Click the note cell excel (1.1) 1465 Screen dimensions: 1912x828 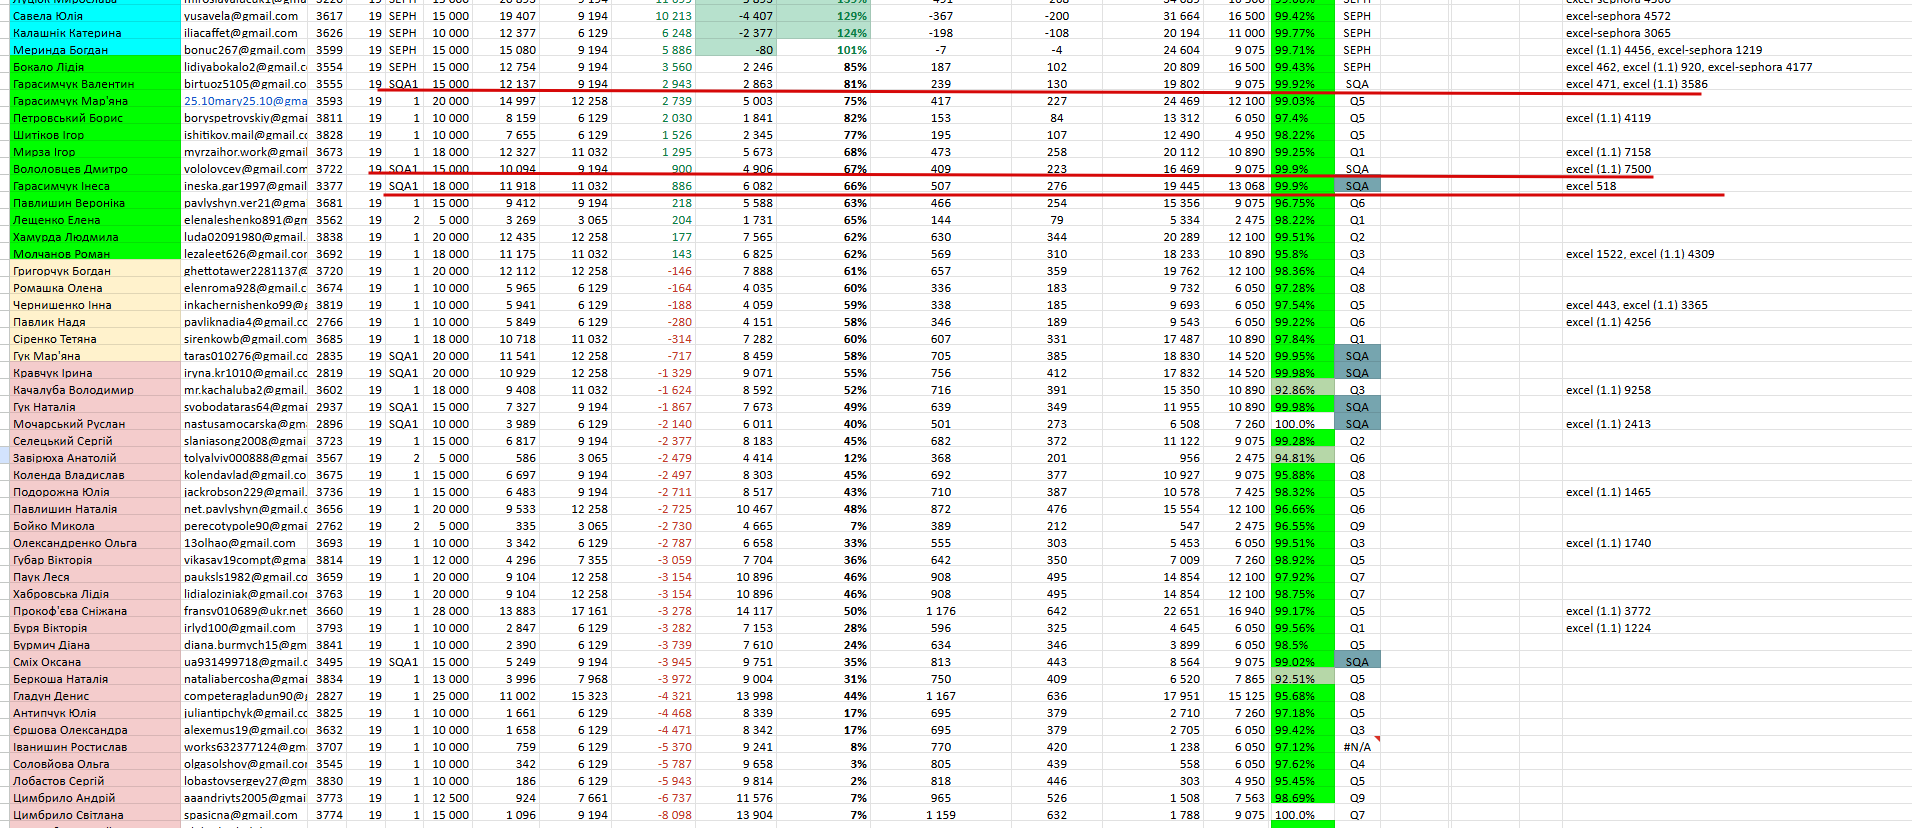click(1608, 492)
